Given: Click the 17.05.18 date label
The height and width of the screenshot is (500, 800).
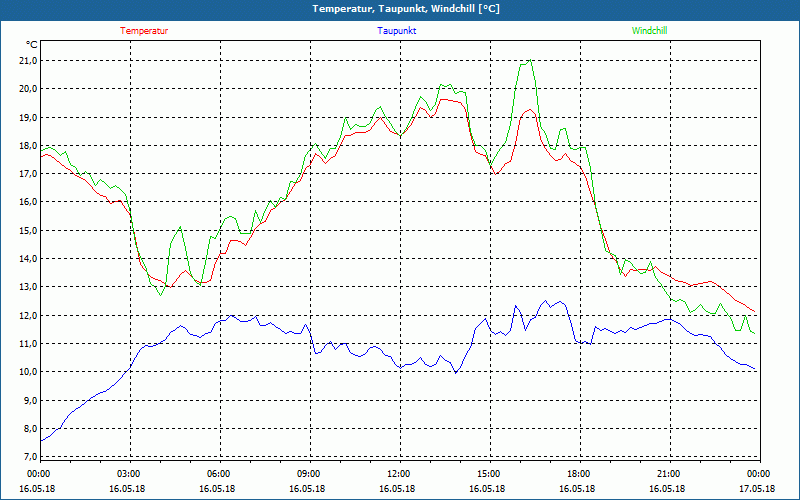Looking at the screenshot, I should 758,489.
